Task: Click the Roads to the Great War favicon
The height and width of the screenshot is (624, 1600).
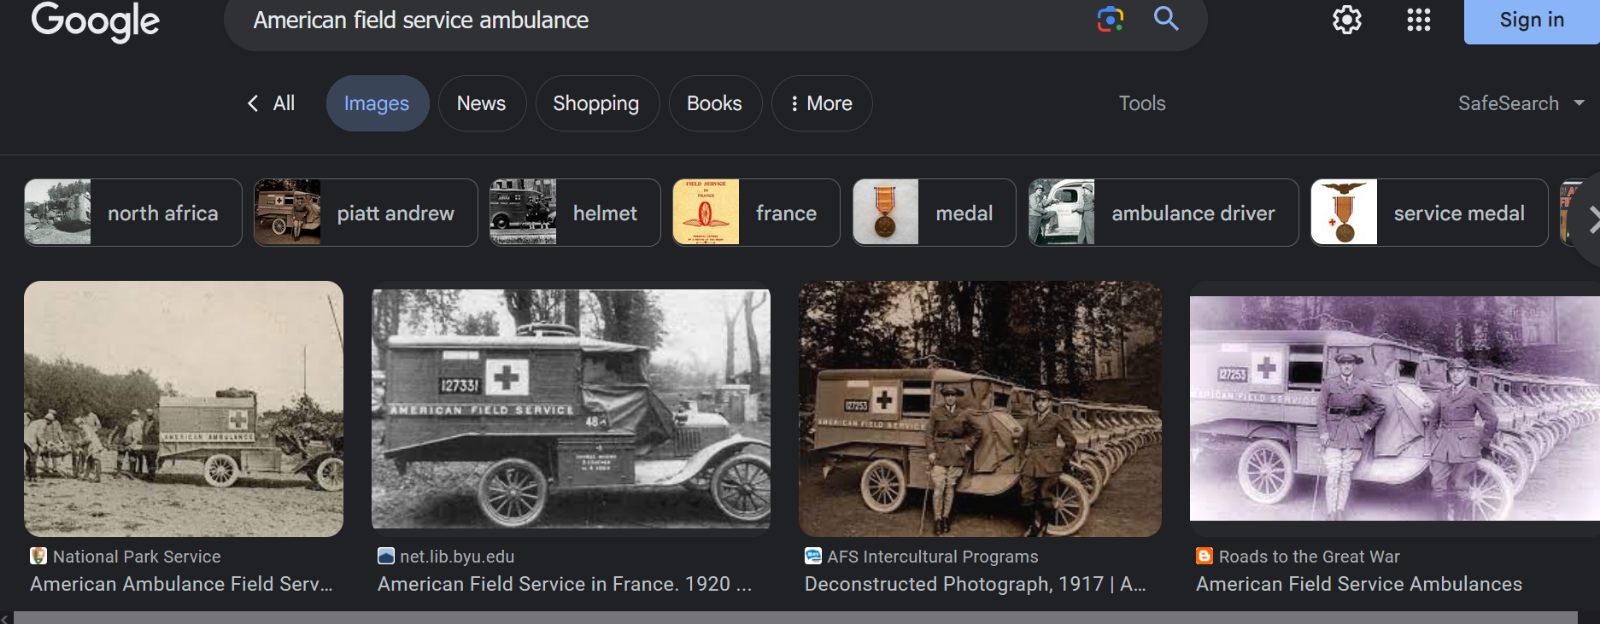Action: click(1205, 556)
